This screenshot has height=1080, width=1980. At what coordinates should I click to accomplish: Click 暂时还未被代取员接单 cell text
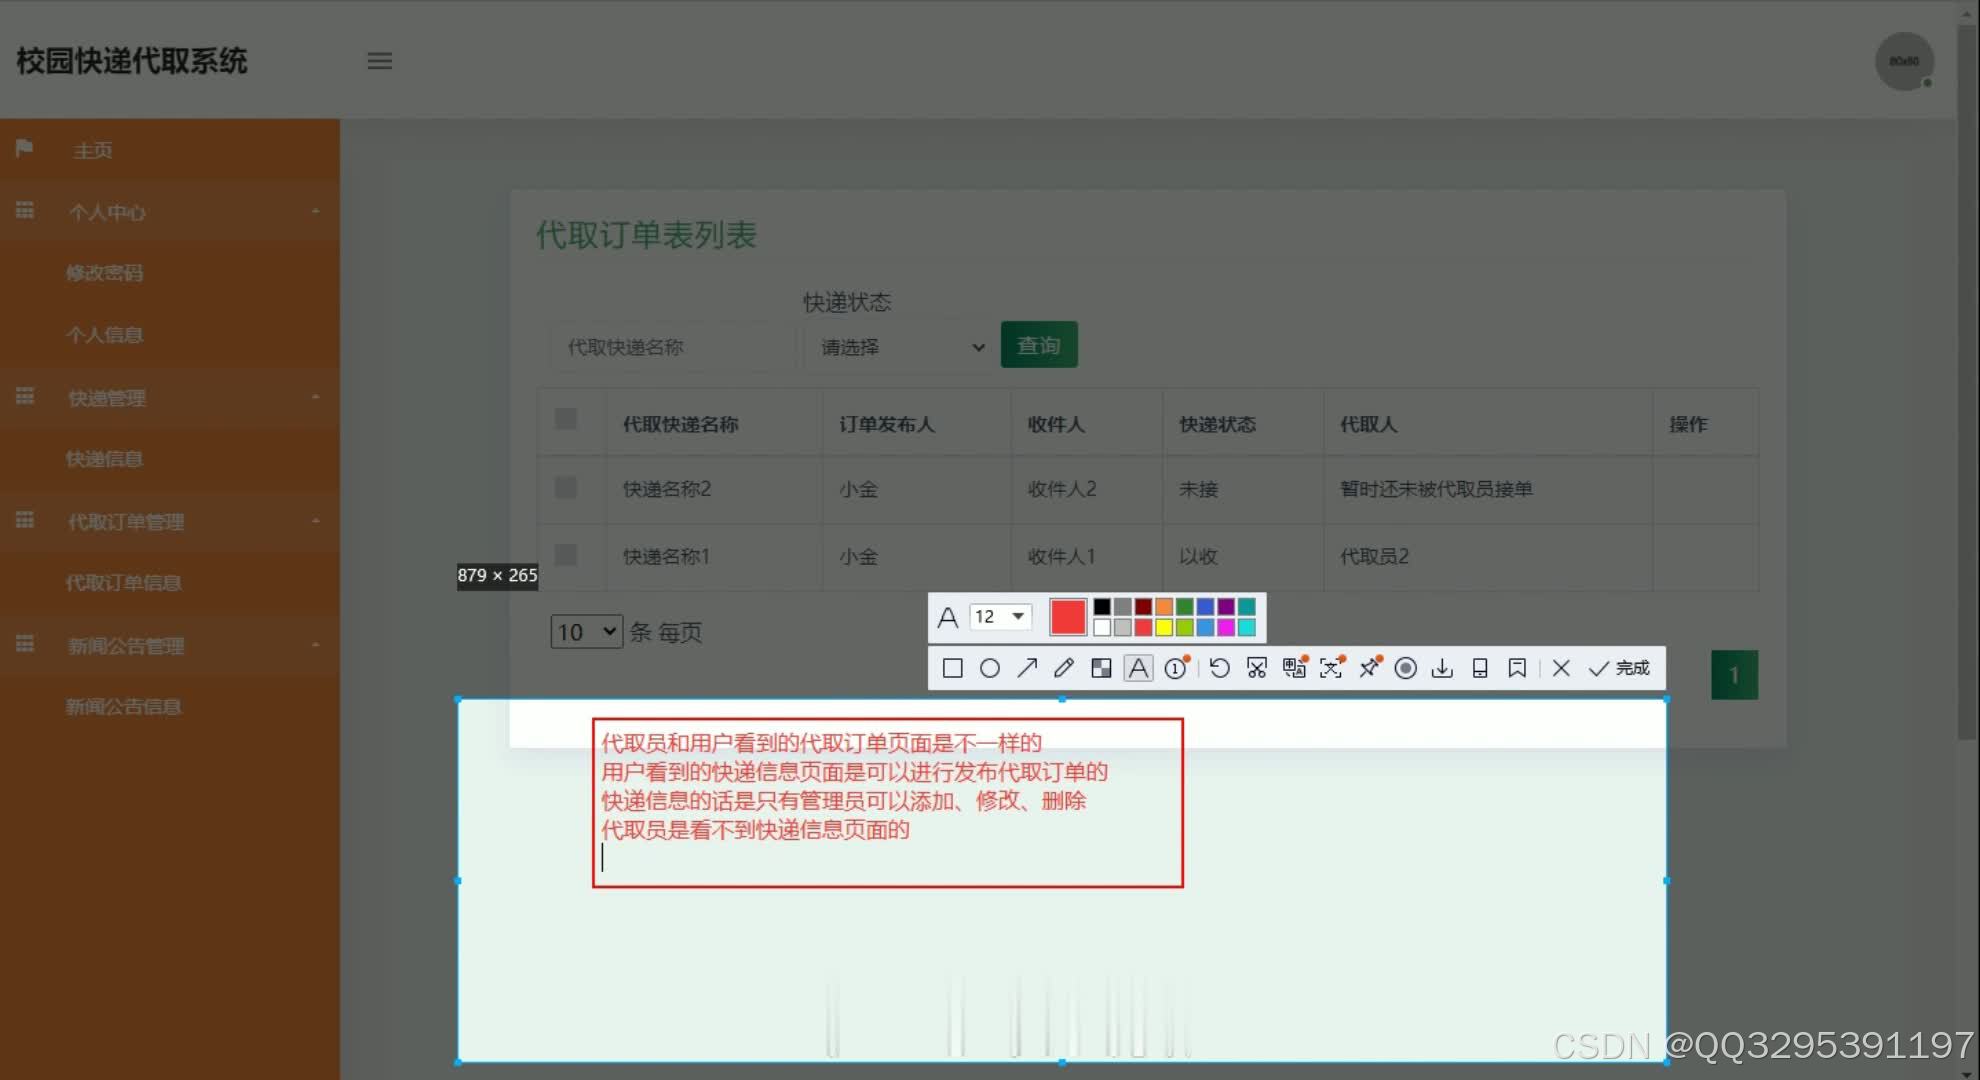[x=1436, y=489]
